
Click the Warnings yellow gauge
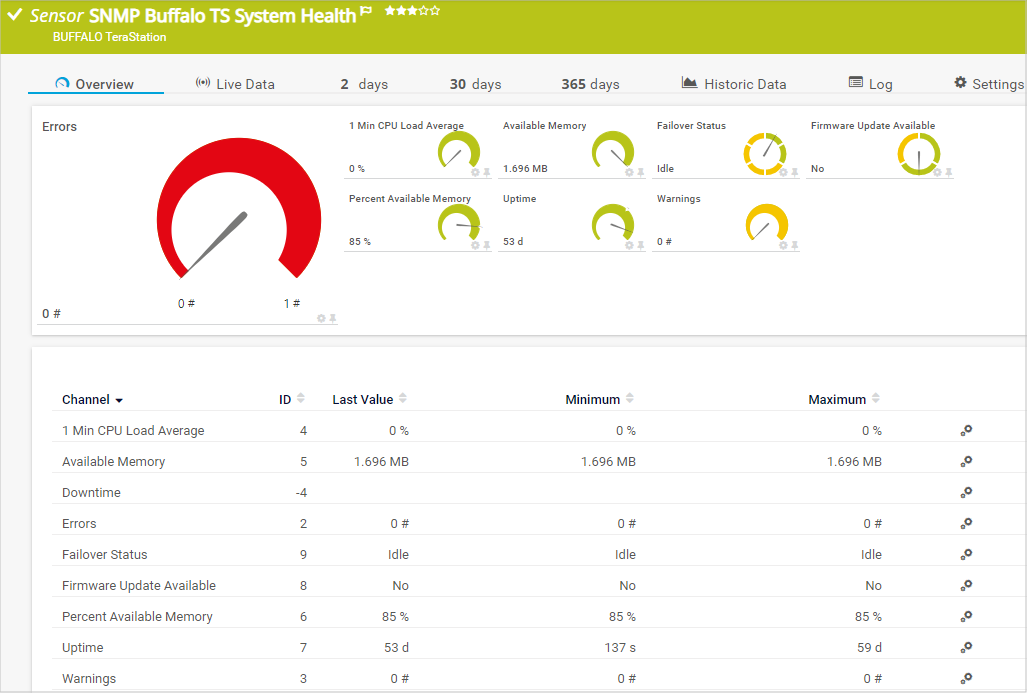point(767,224)
